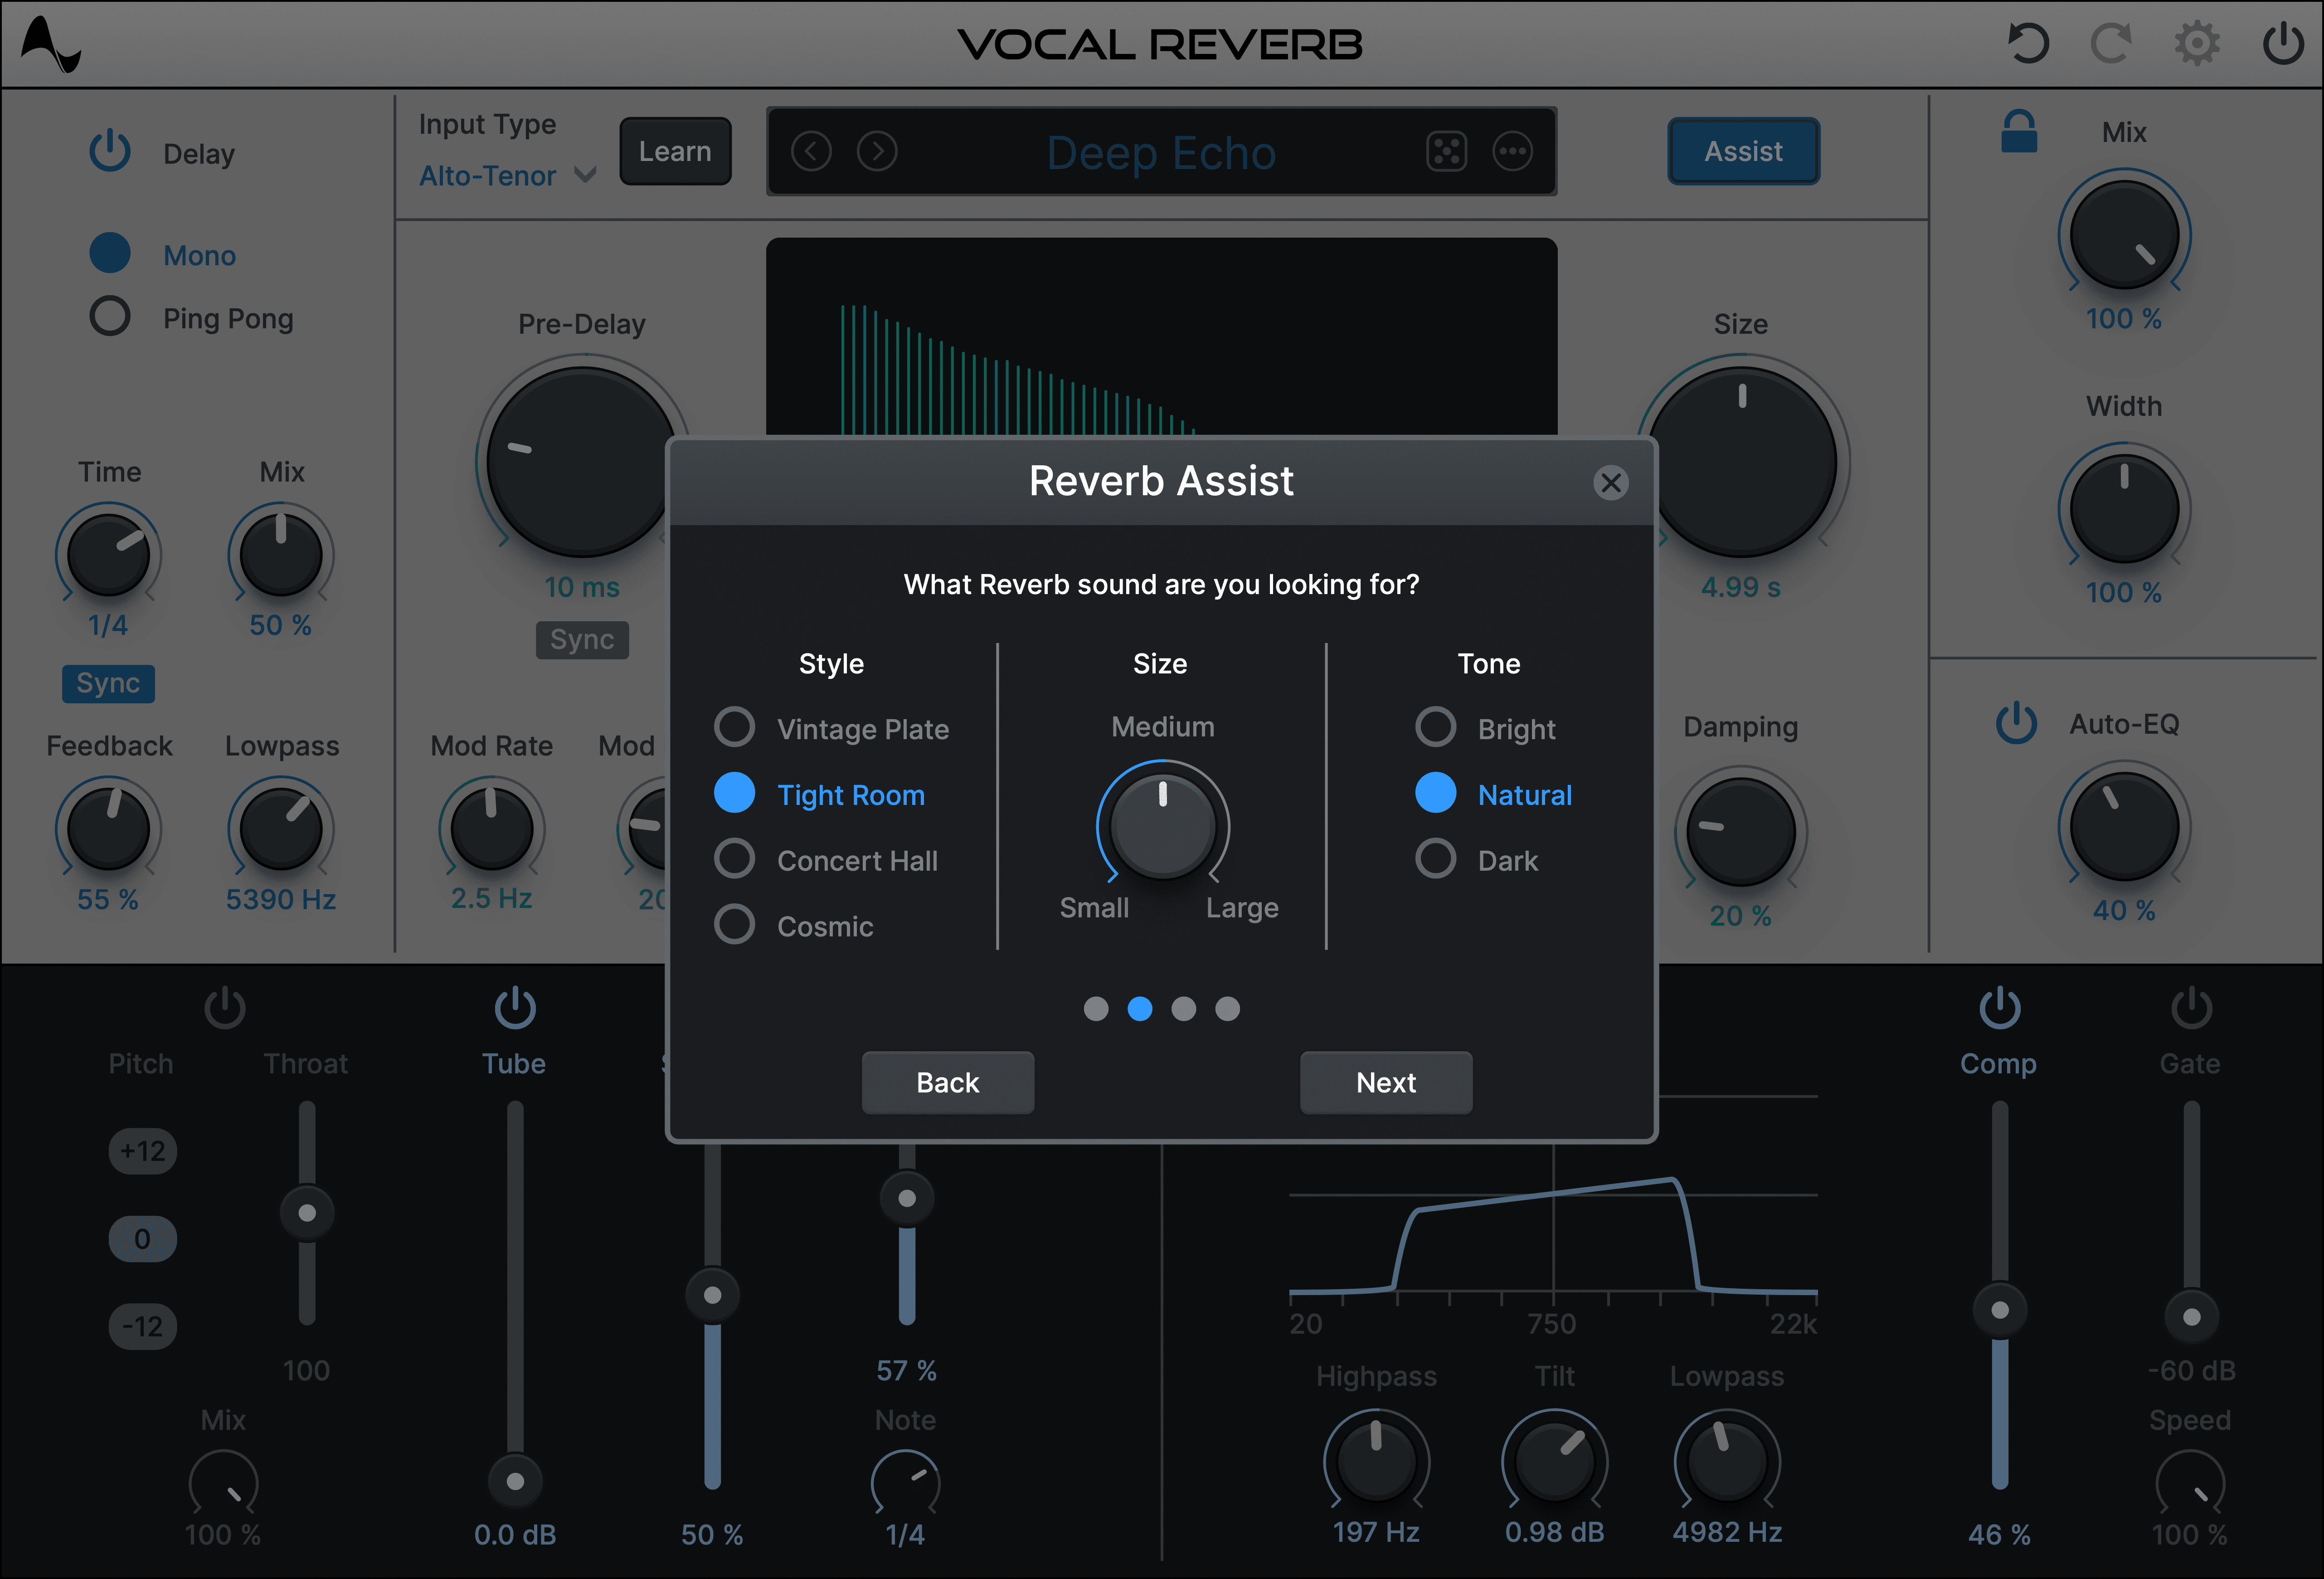
Task: Go to first assist page dot
Action: pyautogui.click(x=1096, y=1008)
